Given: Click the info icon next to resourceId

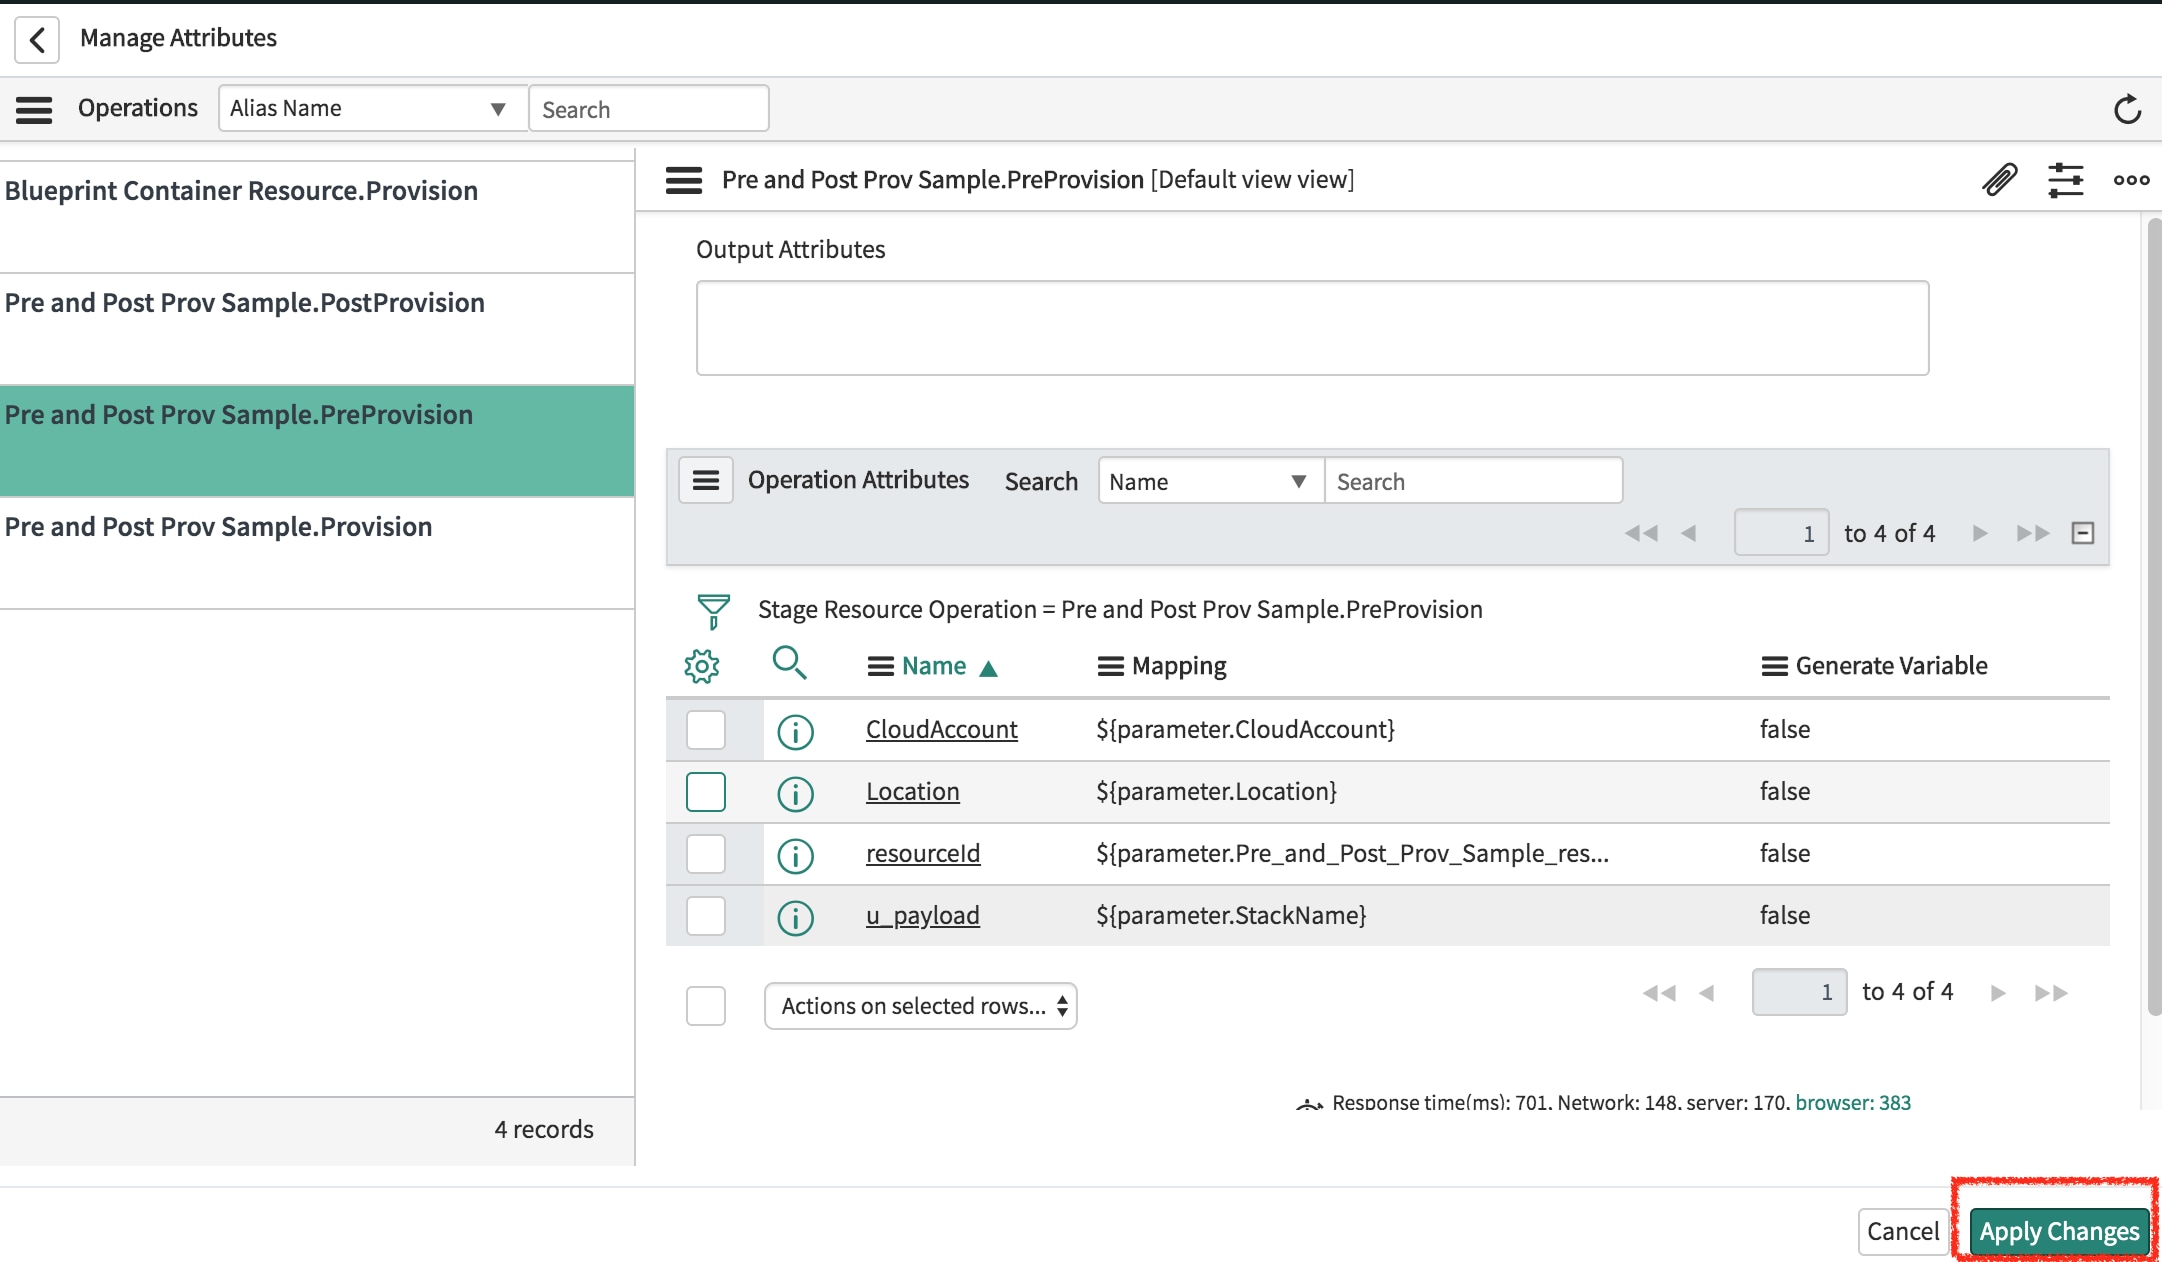Looking at the screenshot, I should tap(795, 855).
